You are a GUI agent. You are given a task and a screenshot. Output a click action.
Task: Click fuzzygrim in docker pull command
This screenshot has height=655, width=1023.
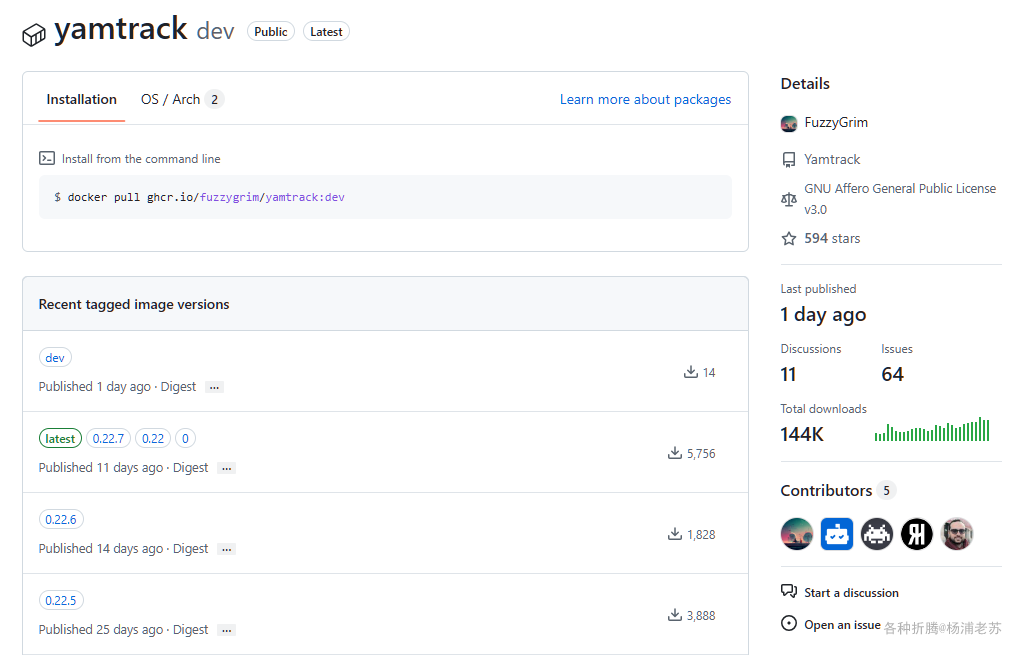[229, 197]
